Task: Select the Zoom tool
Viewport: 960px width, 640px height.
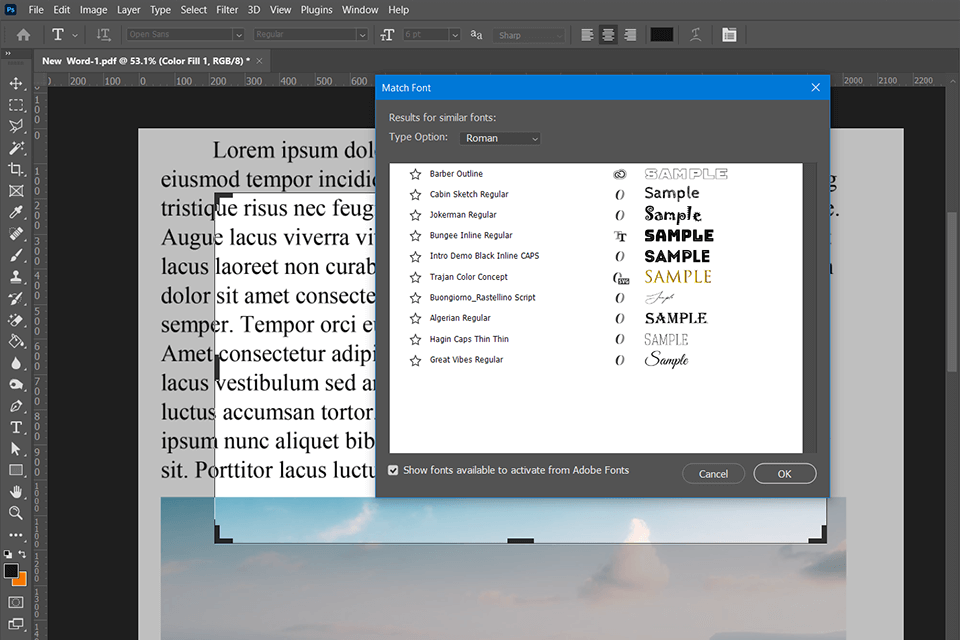Action: pos(16,513)
